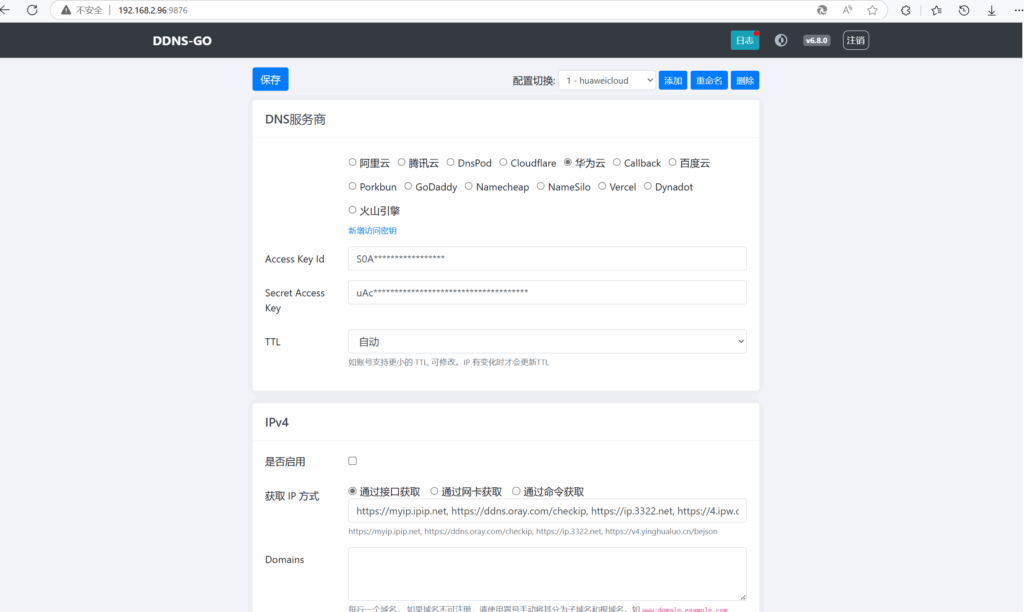This screenshot has width=1024, height=612.
Task: Choose 通过网卡获取 IP method
Action: tap(432, 491)
